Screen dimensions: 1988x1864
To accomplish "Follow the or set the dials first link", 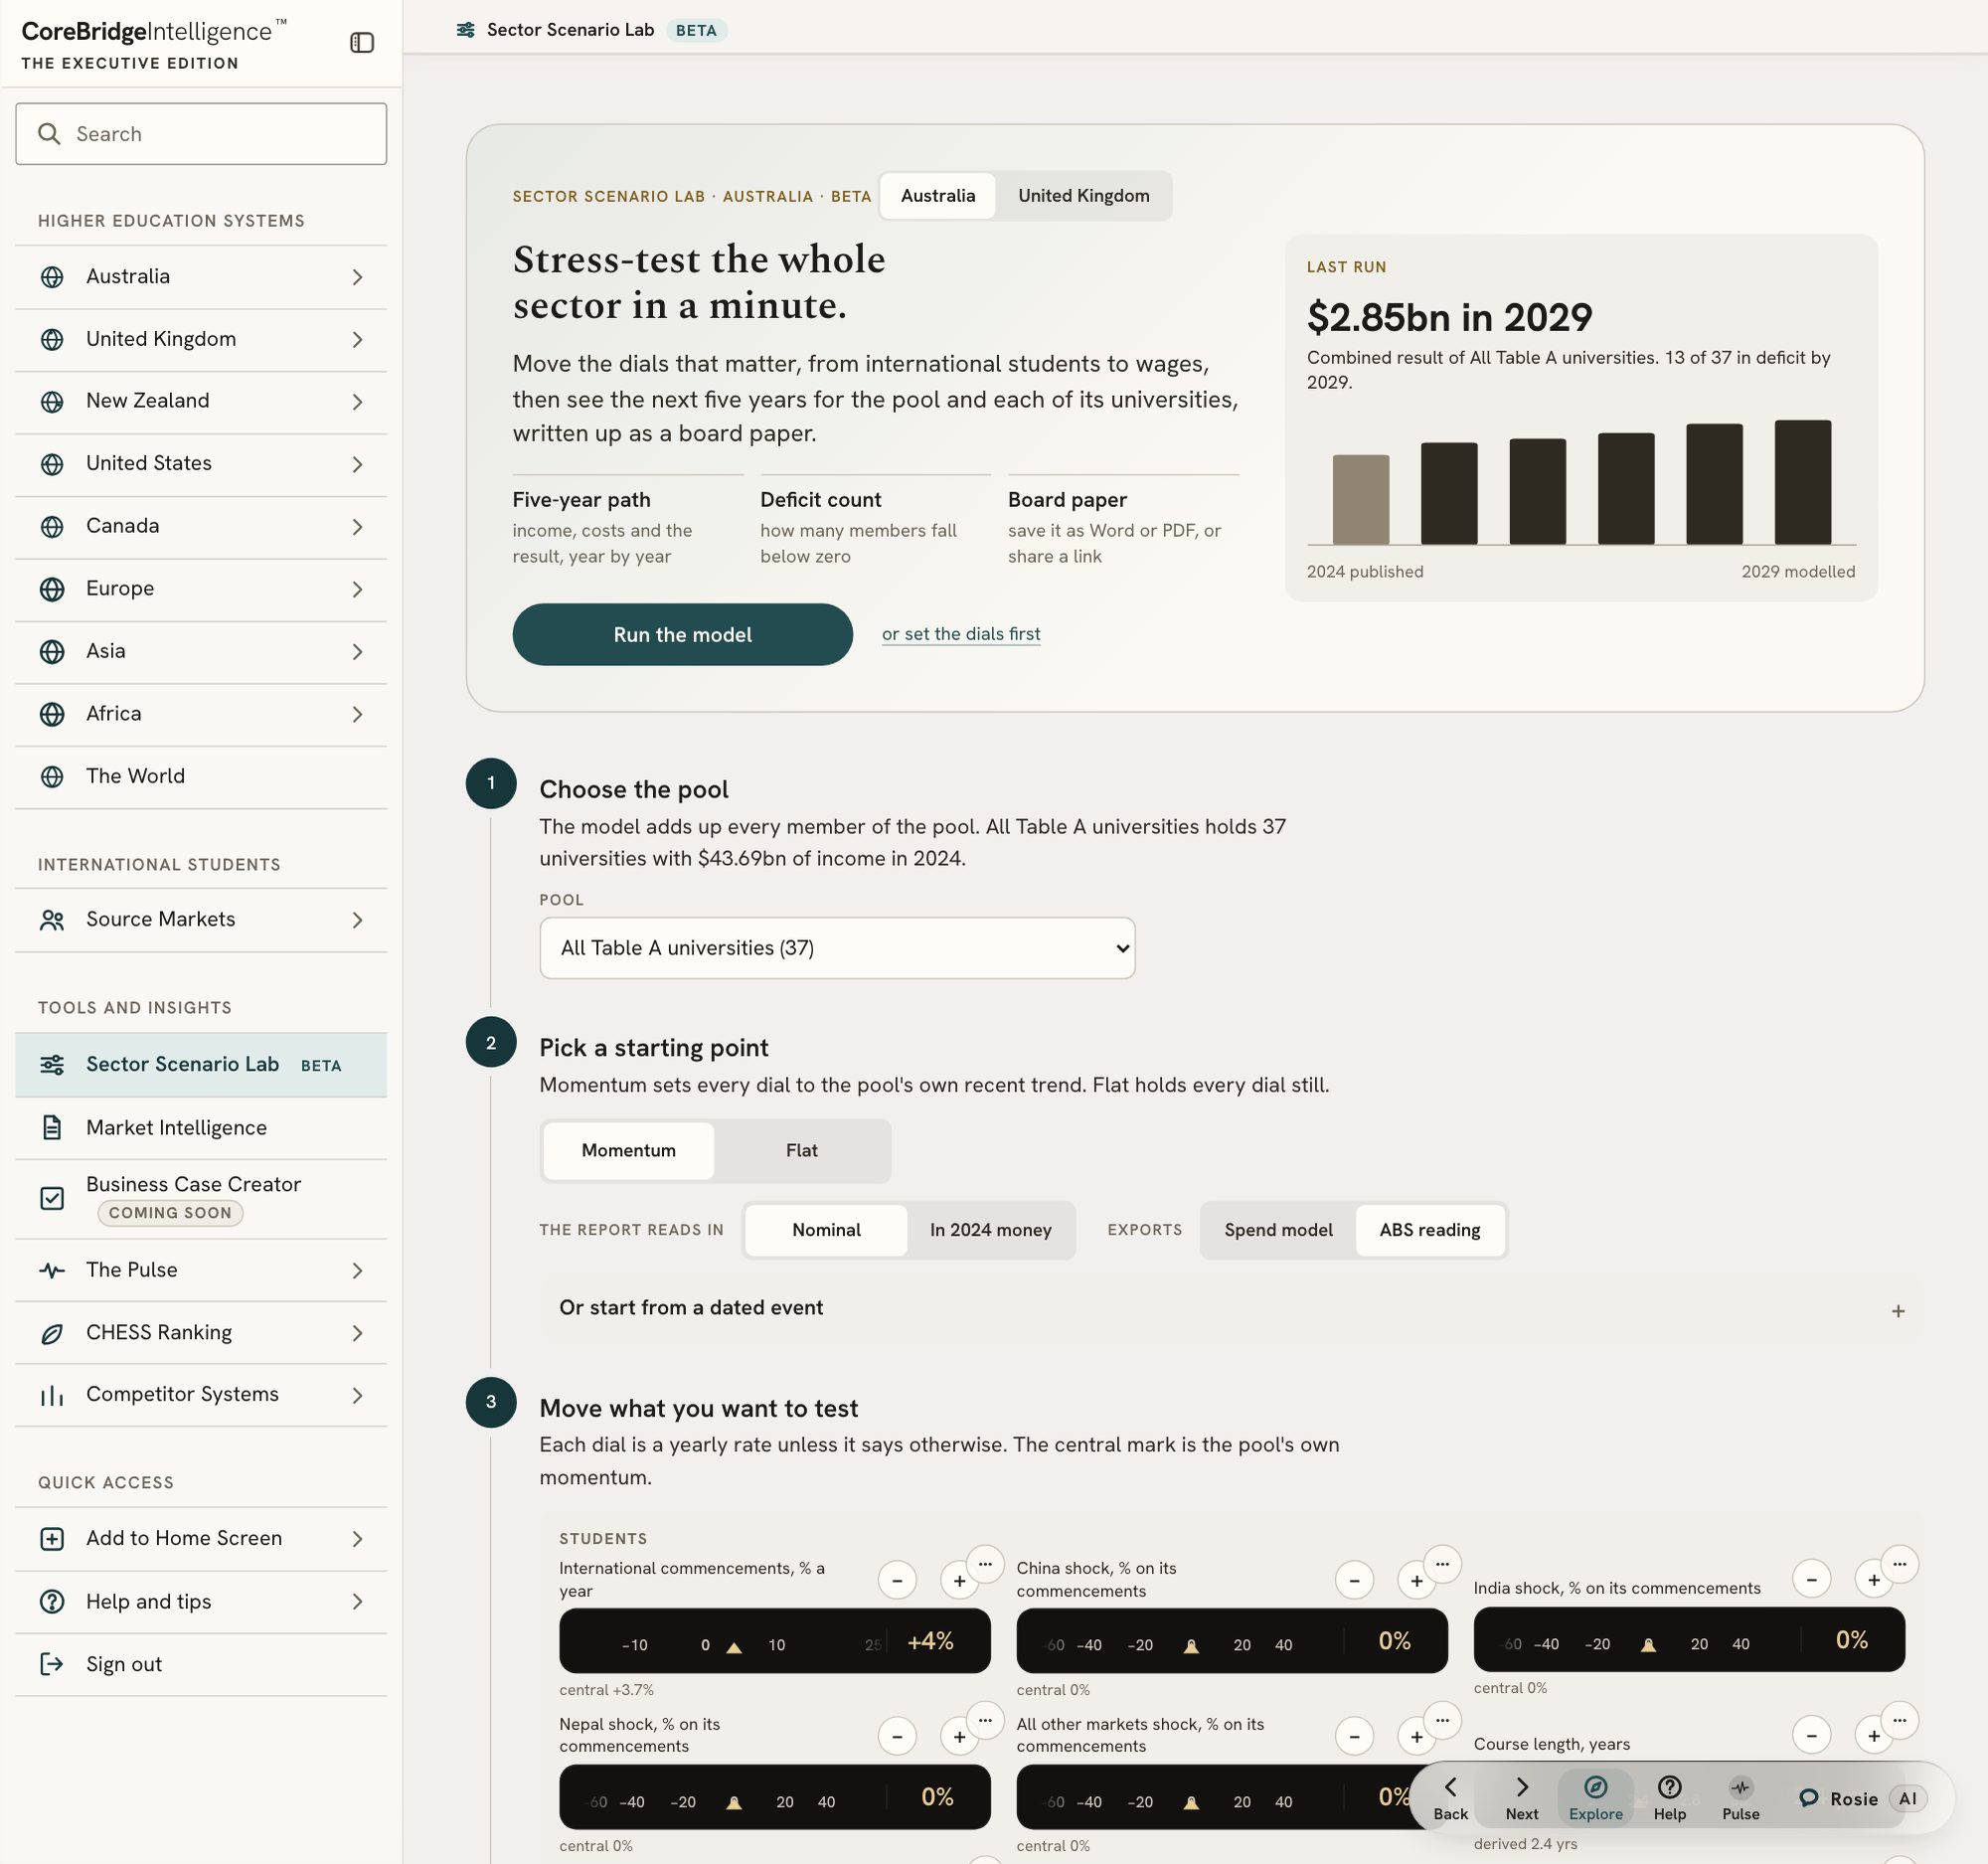I will pyautogui.click(x=961, y=634).
